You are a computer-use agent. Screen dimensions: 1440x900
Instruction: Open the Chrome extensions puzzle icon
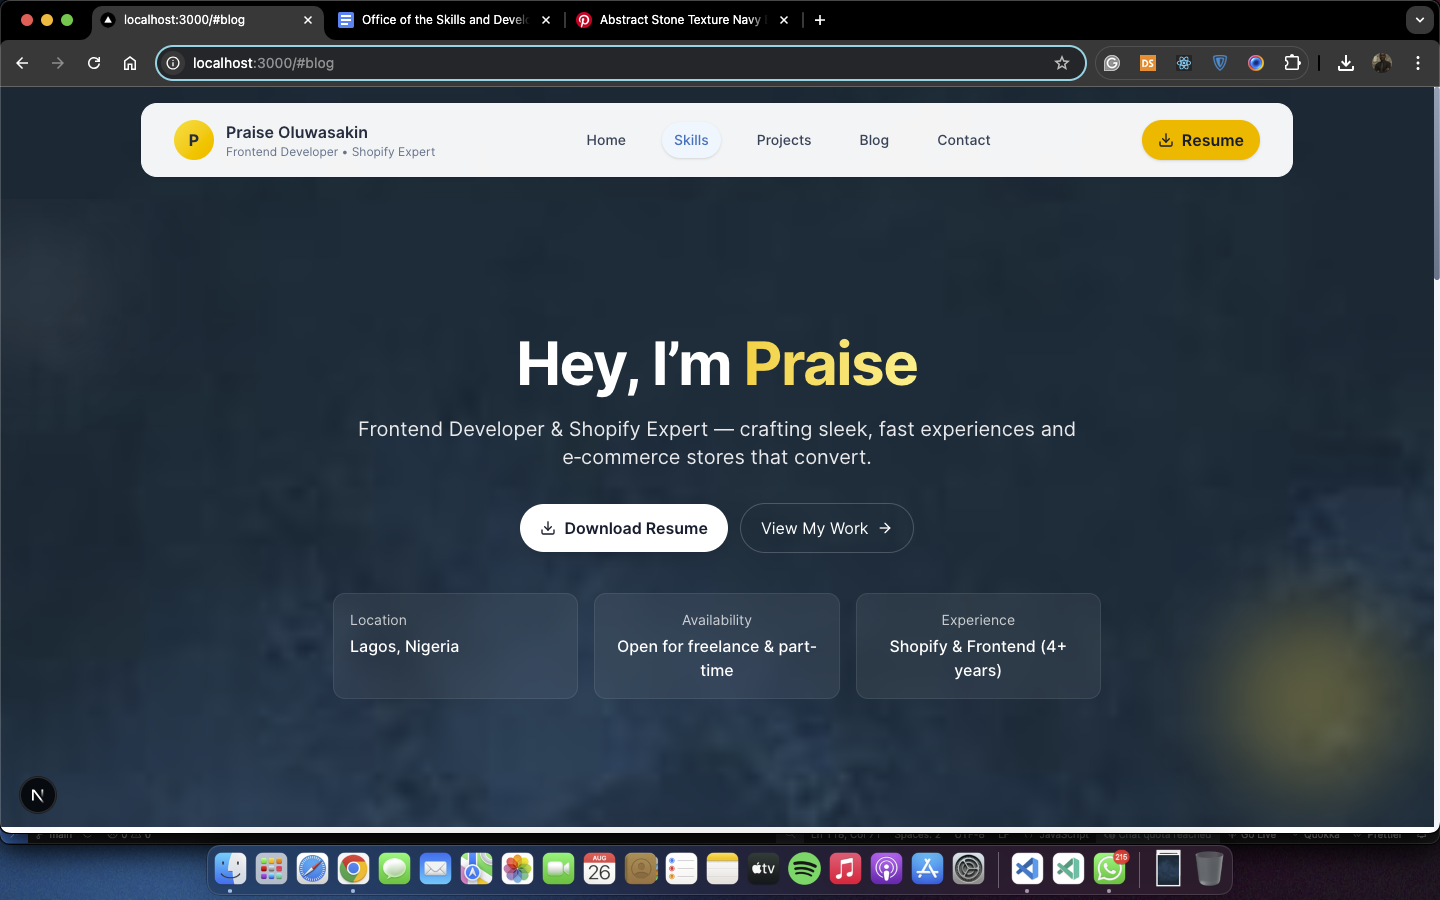pos(1292,63)
